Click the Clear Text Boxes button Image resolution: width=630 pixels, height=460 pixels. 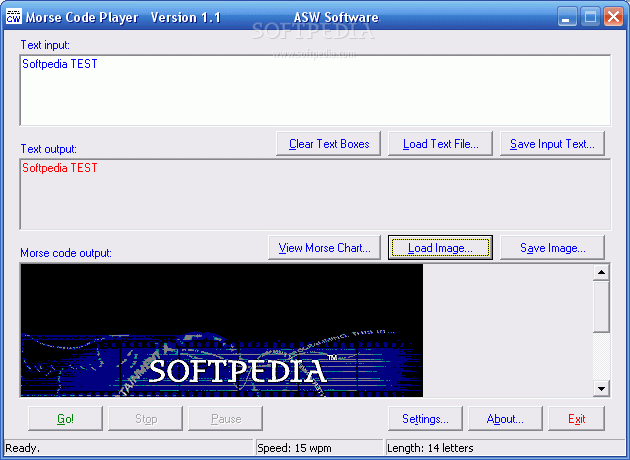click(x=328, y=144)
